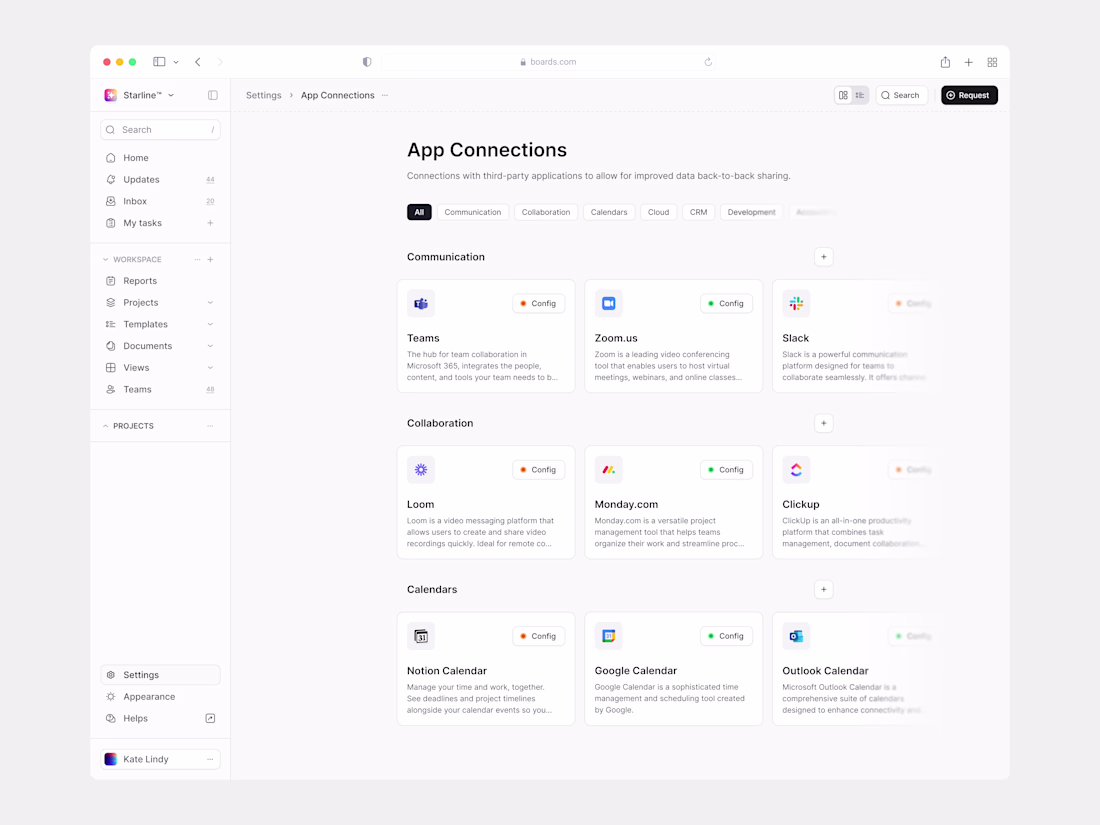Open Kate Lindy account options ellipsis

210,759
